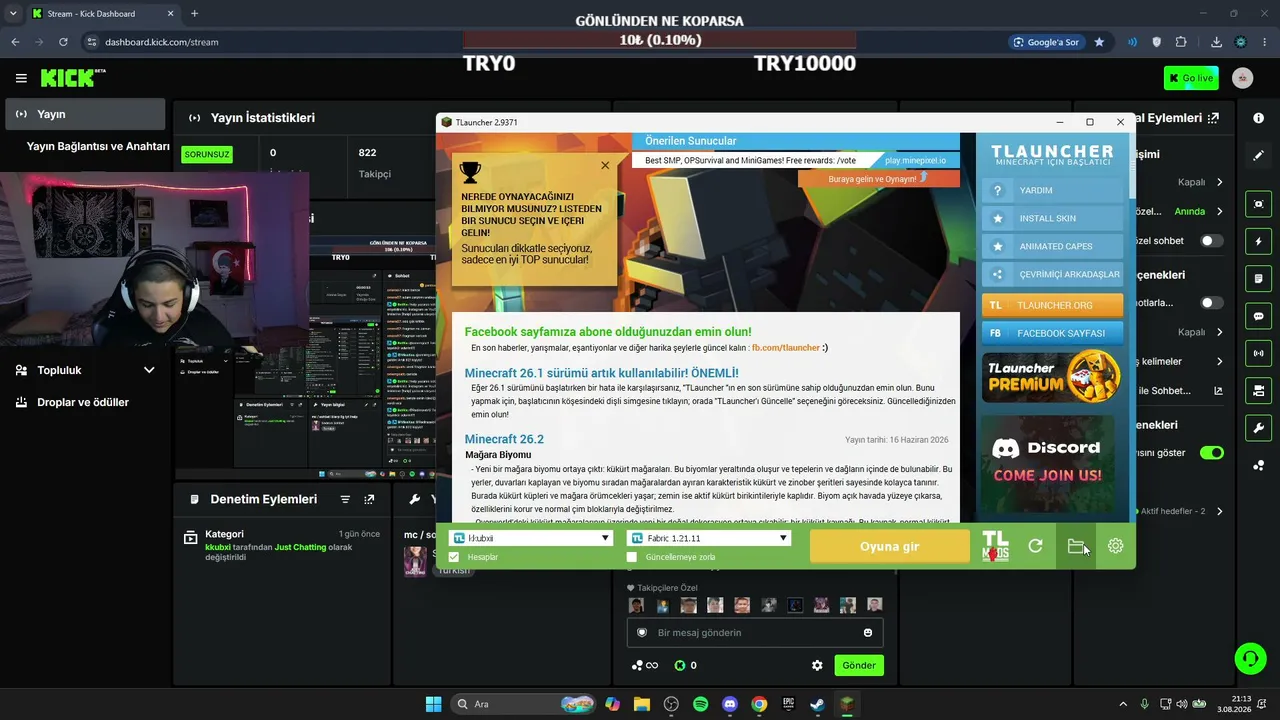Toggle the Hesaplar checkbox
Screen dimensions: 1280x720
point(454,557)
